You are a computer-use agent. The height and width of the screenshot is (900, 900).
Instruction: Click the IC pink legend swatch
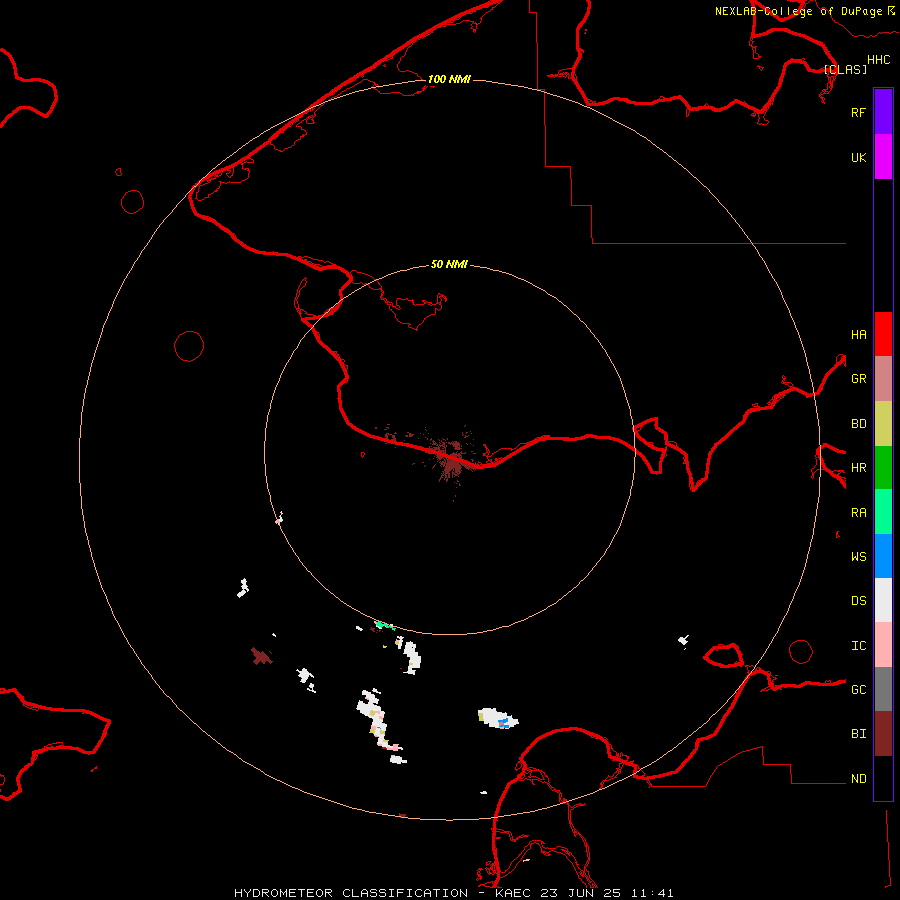pyautogui.click(x=883, y=645)
